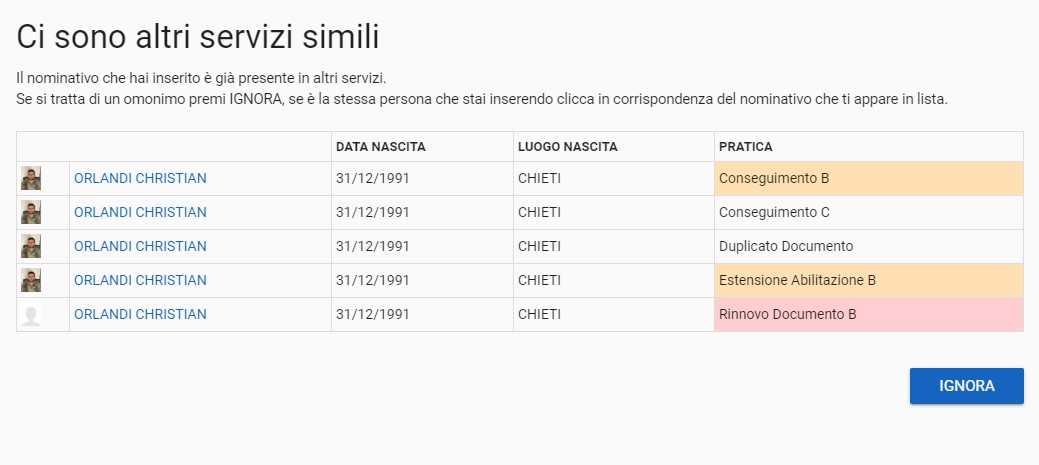
Task: Select the ORLANDI CHRISTIAN link for Duplicato Documento
Action: [x=140, y=247]
